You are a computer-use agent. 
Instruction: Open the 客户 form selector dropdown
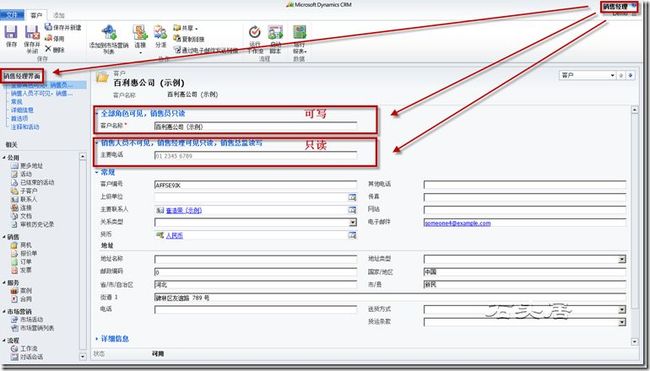point(612,75)
